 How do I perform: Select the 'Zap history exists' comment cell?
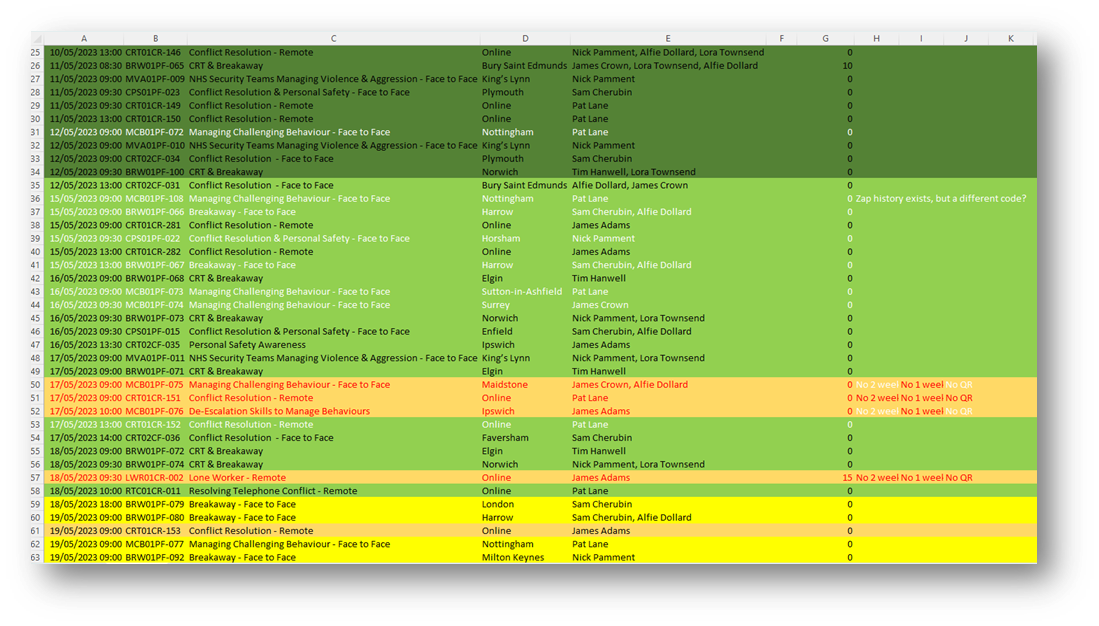(x=940, y=199)
